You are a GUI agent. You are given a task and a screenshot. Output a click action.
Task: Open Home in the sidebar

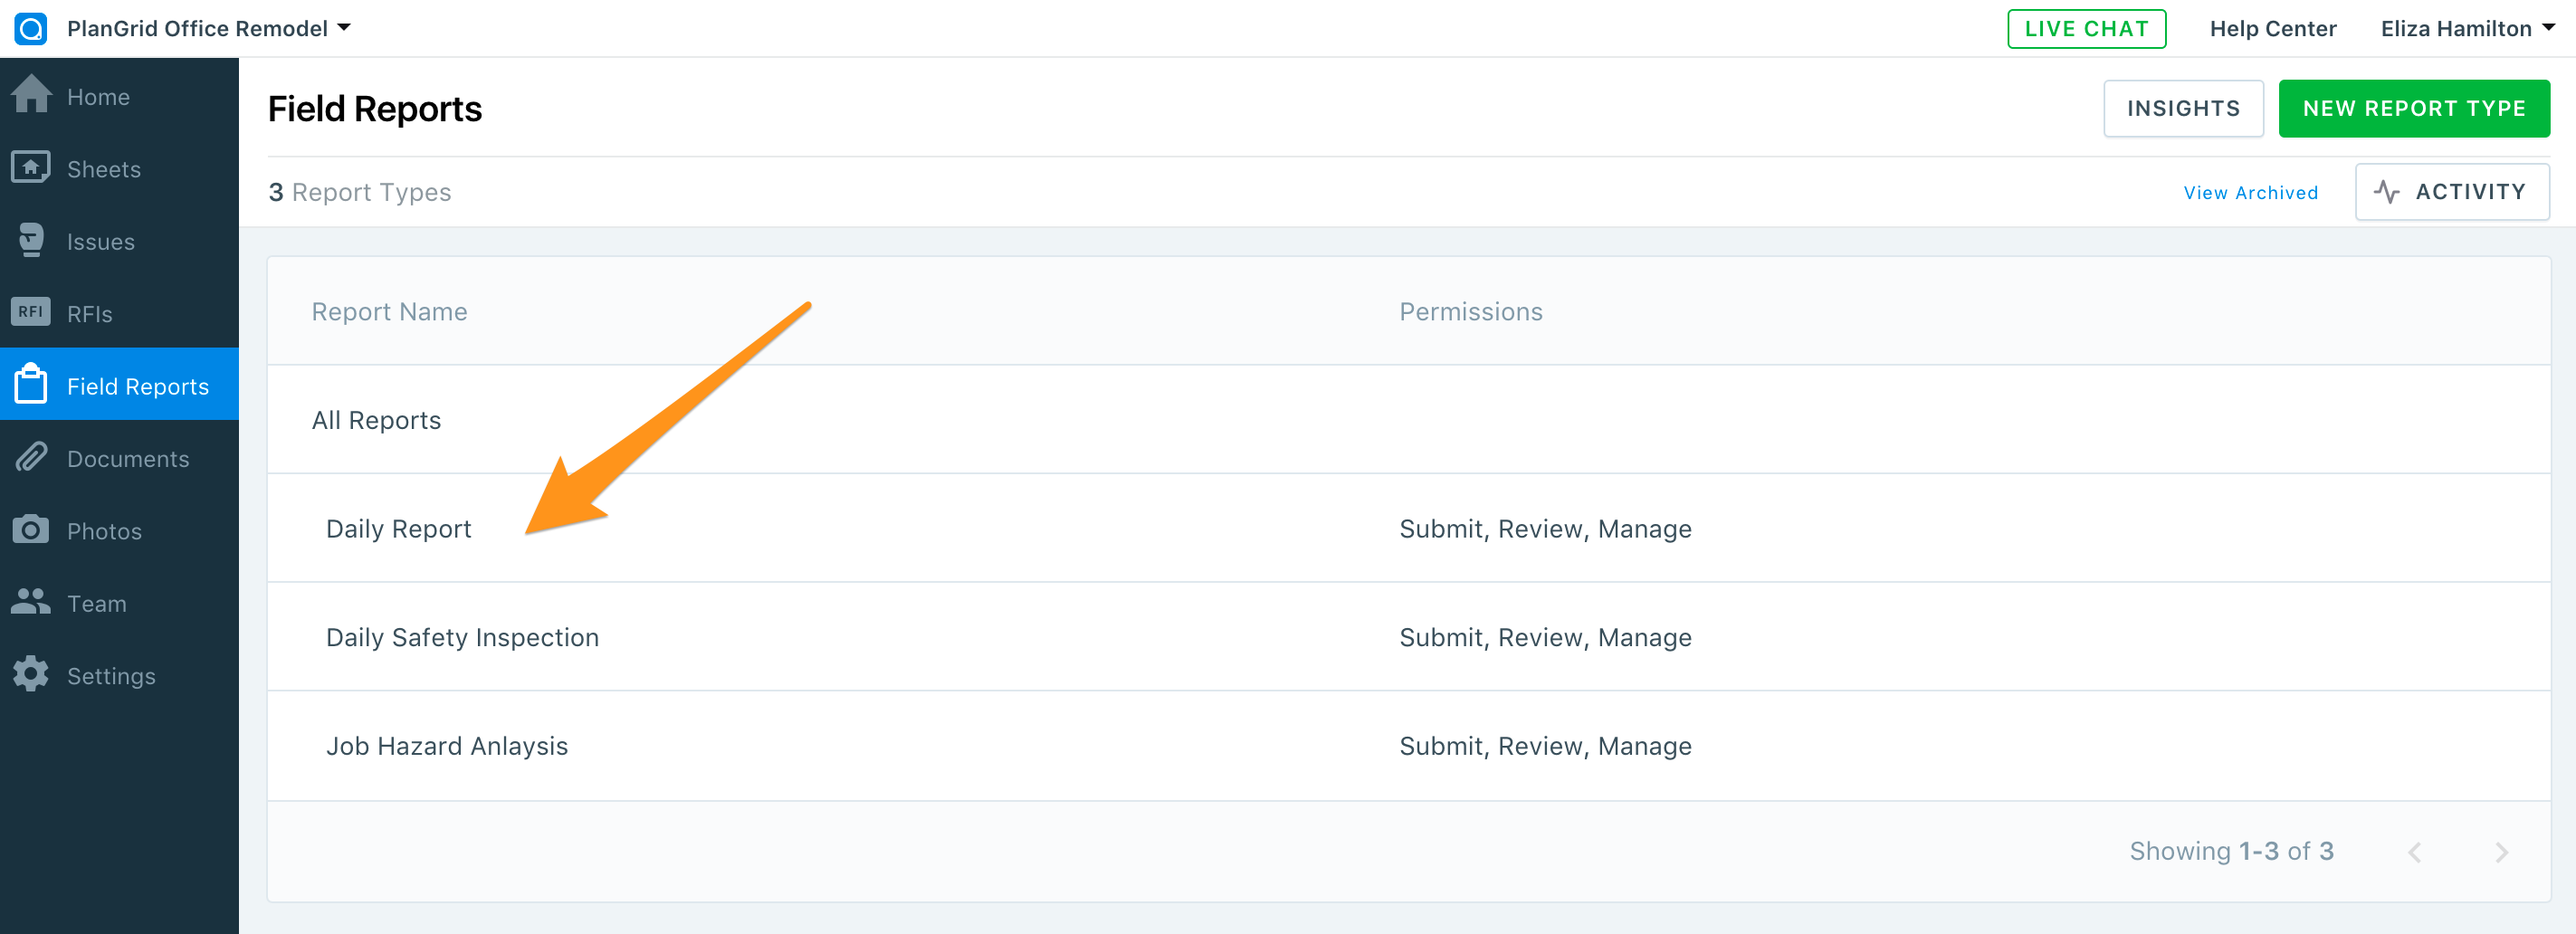point(119,96)
